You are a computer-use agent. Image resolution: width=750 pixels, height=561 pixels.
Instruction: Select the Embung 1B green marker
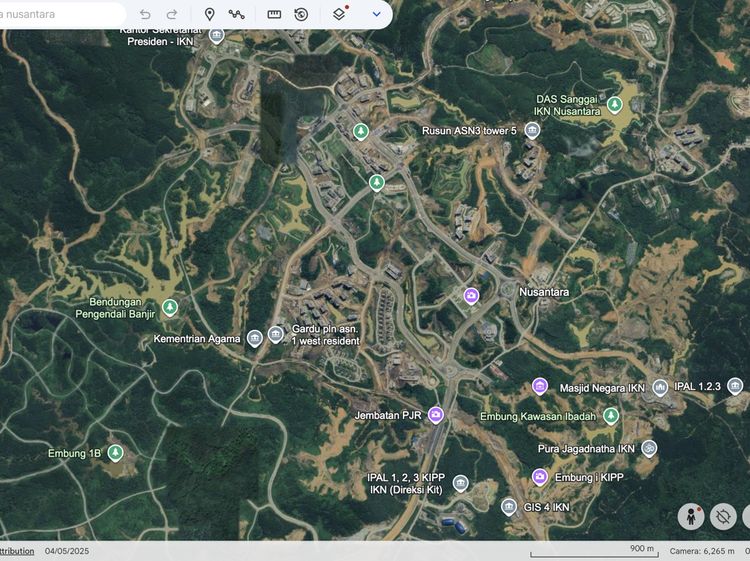pos(116,453)
